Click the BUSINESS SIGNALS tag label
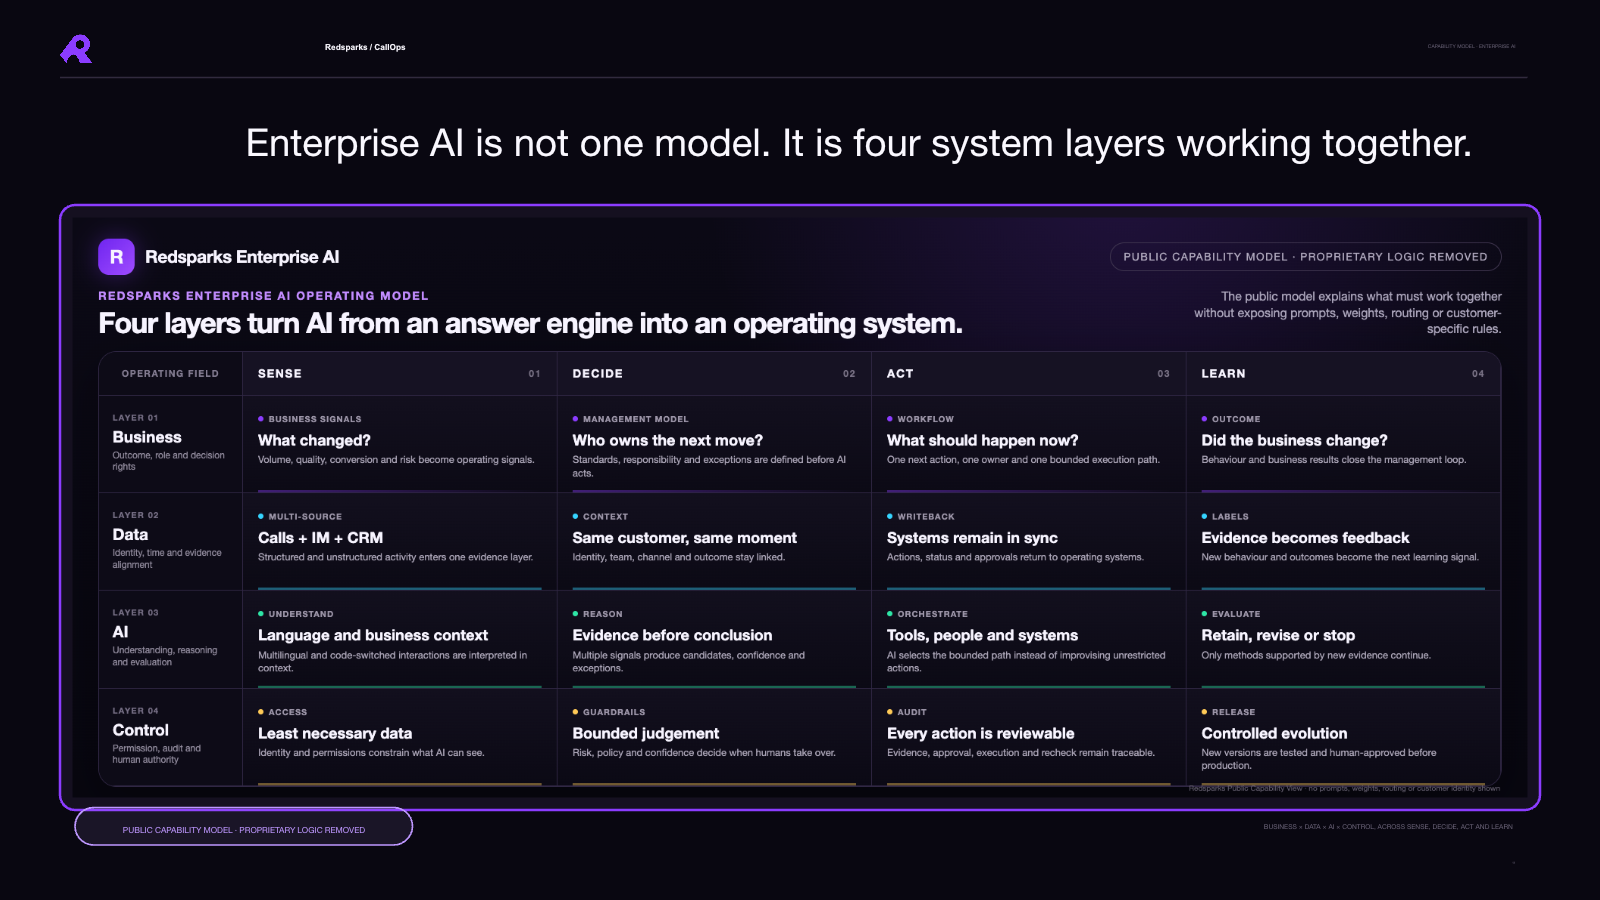 coord(315,419)
